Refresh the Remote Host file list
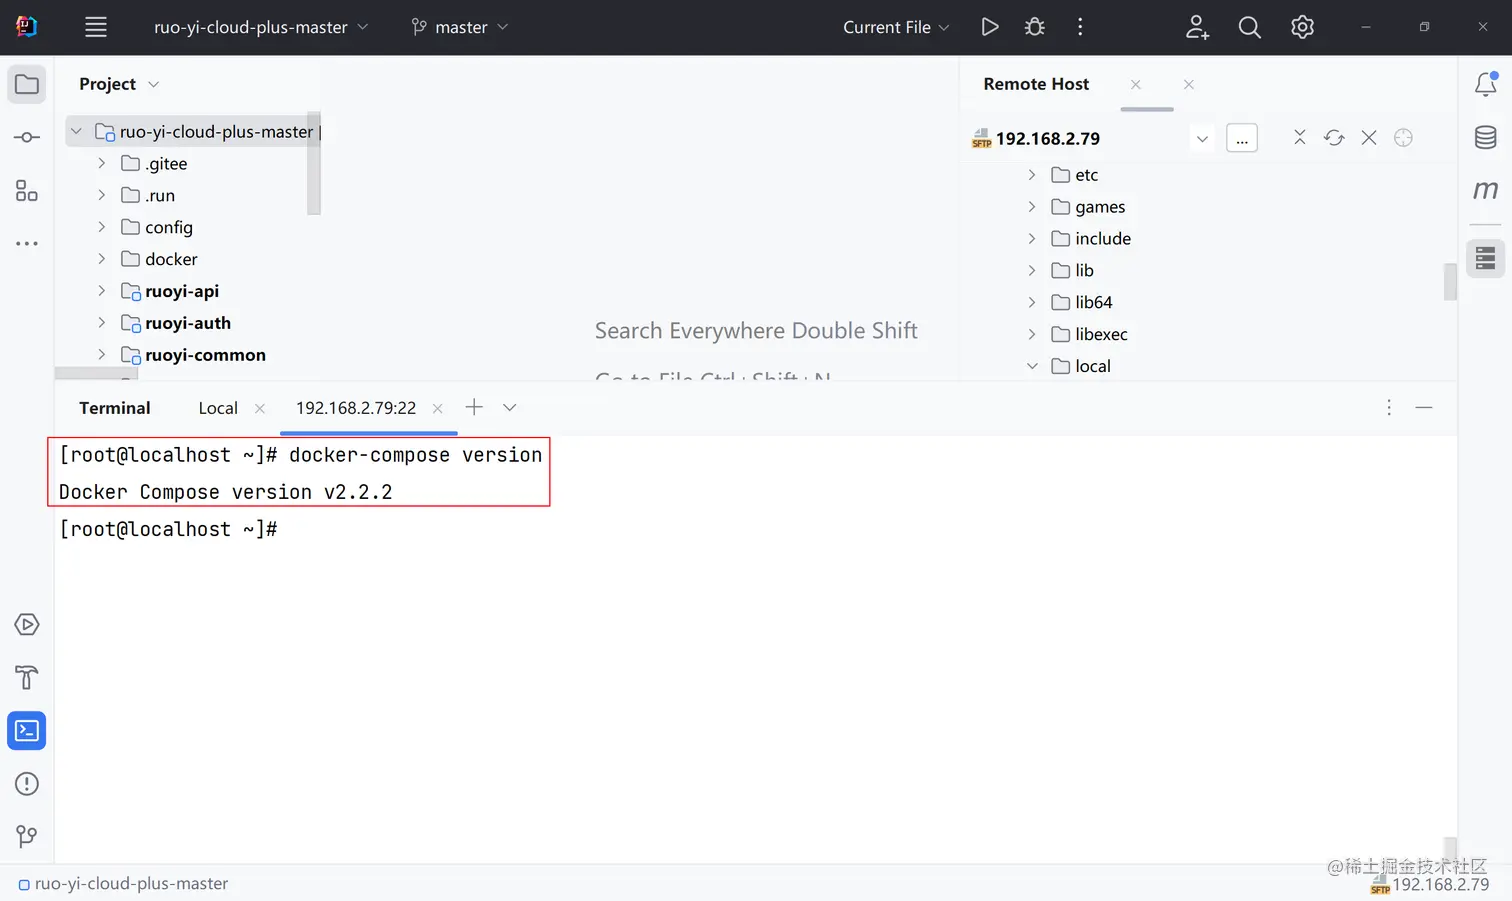The image size is (1512, 901). (1334, 137)
